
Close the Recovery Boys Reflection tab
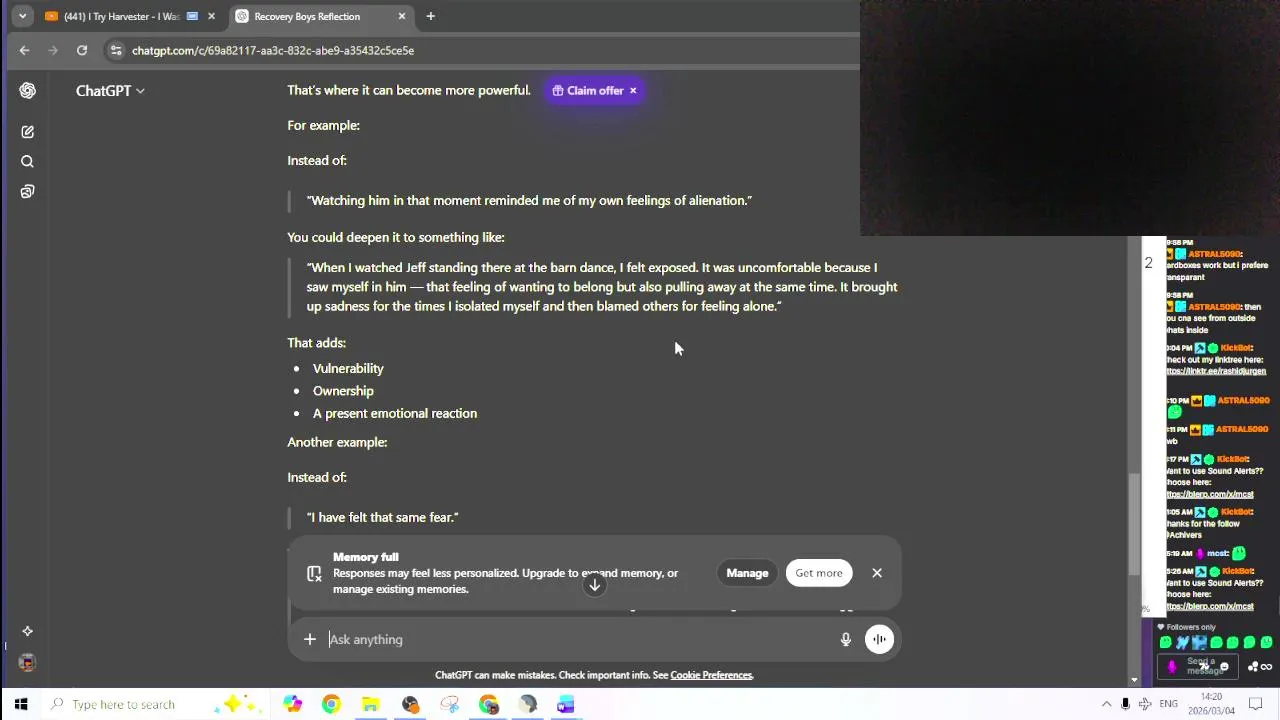[x=402, y=16]
